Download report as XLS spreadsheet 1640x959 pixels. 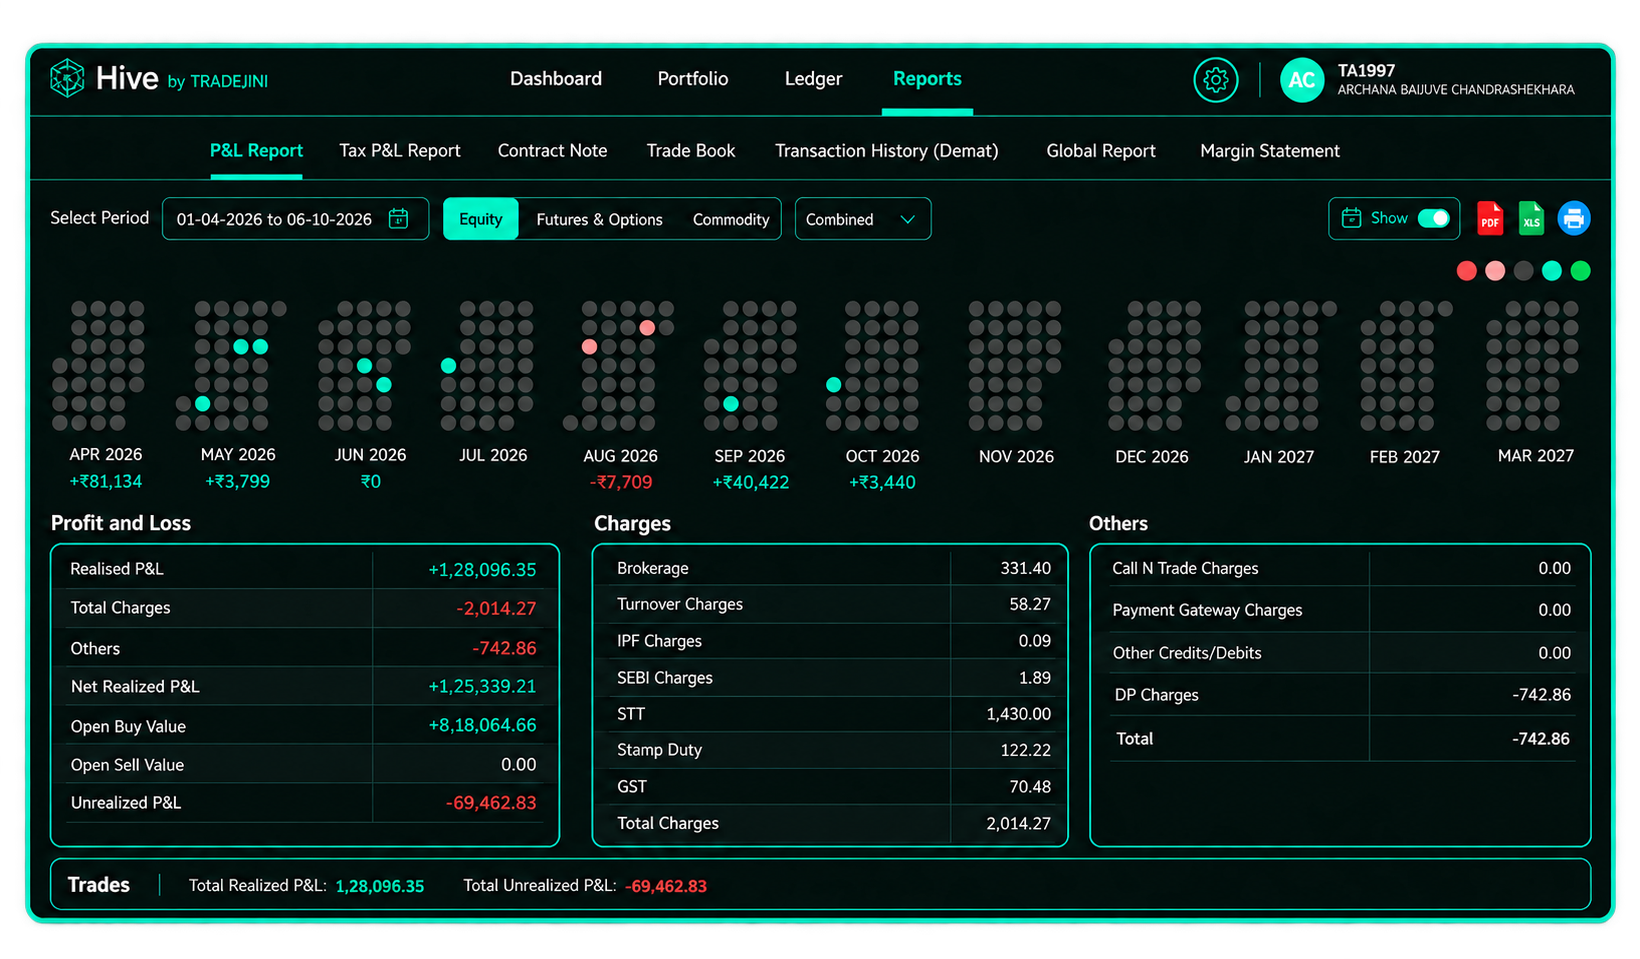(x=1531, y=218)
